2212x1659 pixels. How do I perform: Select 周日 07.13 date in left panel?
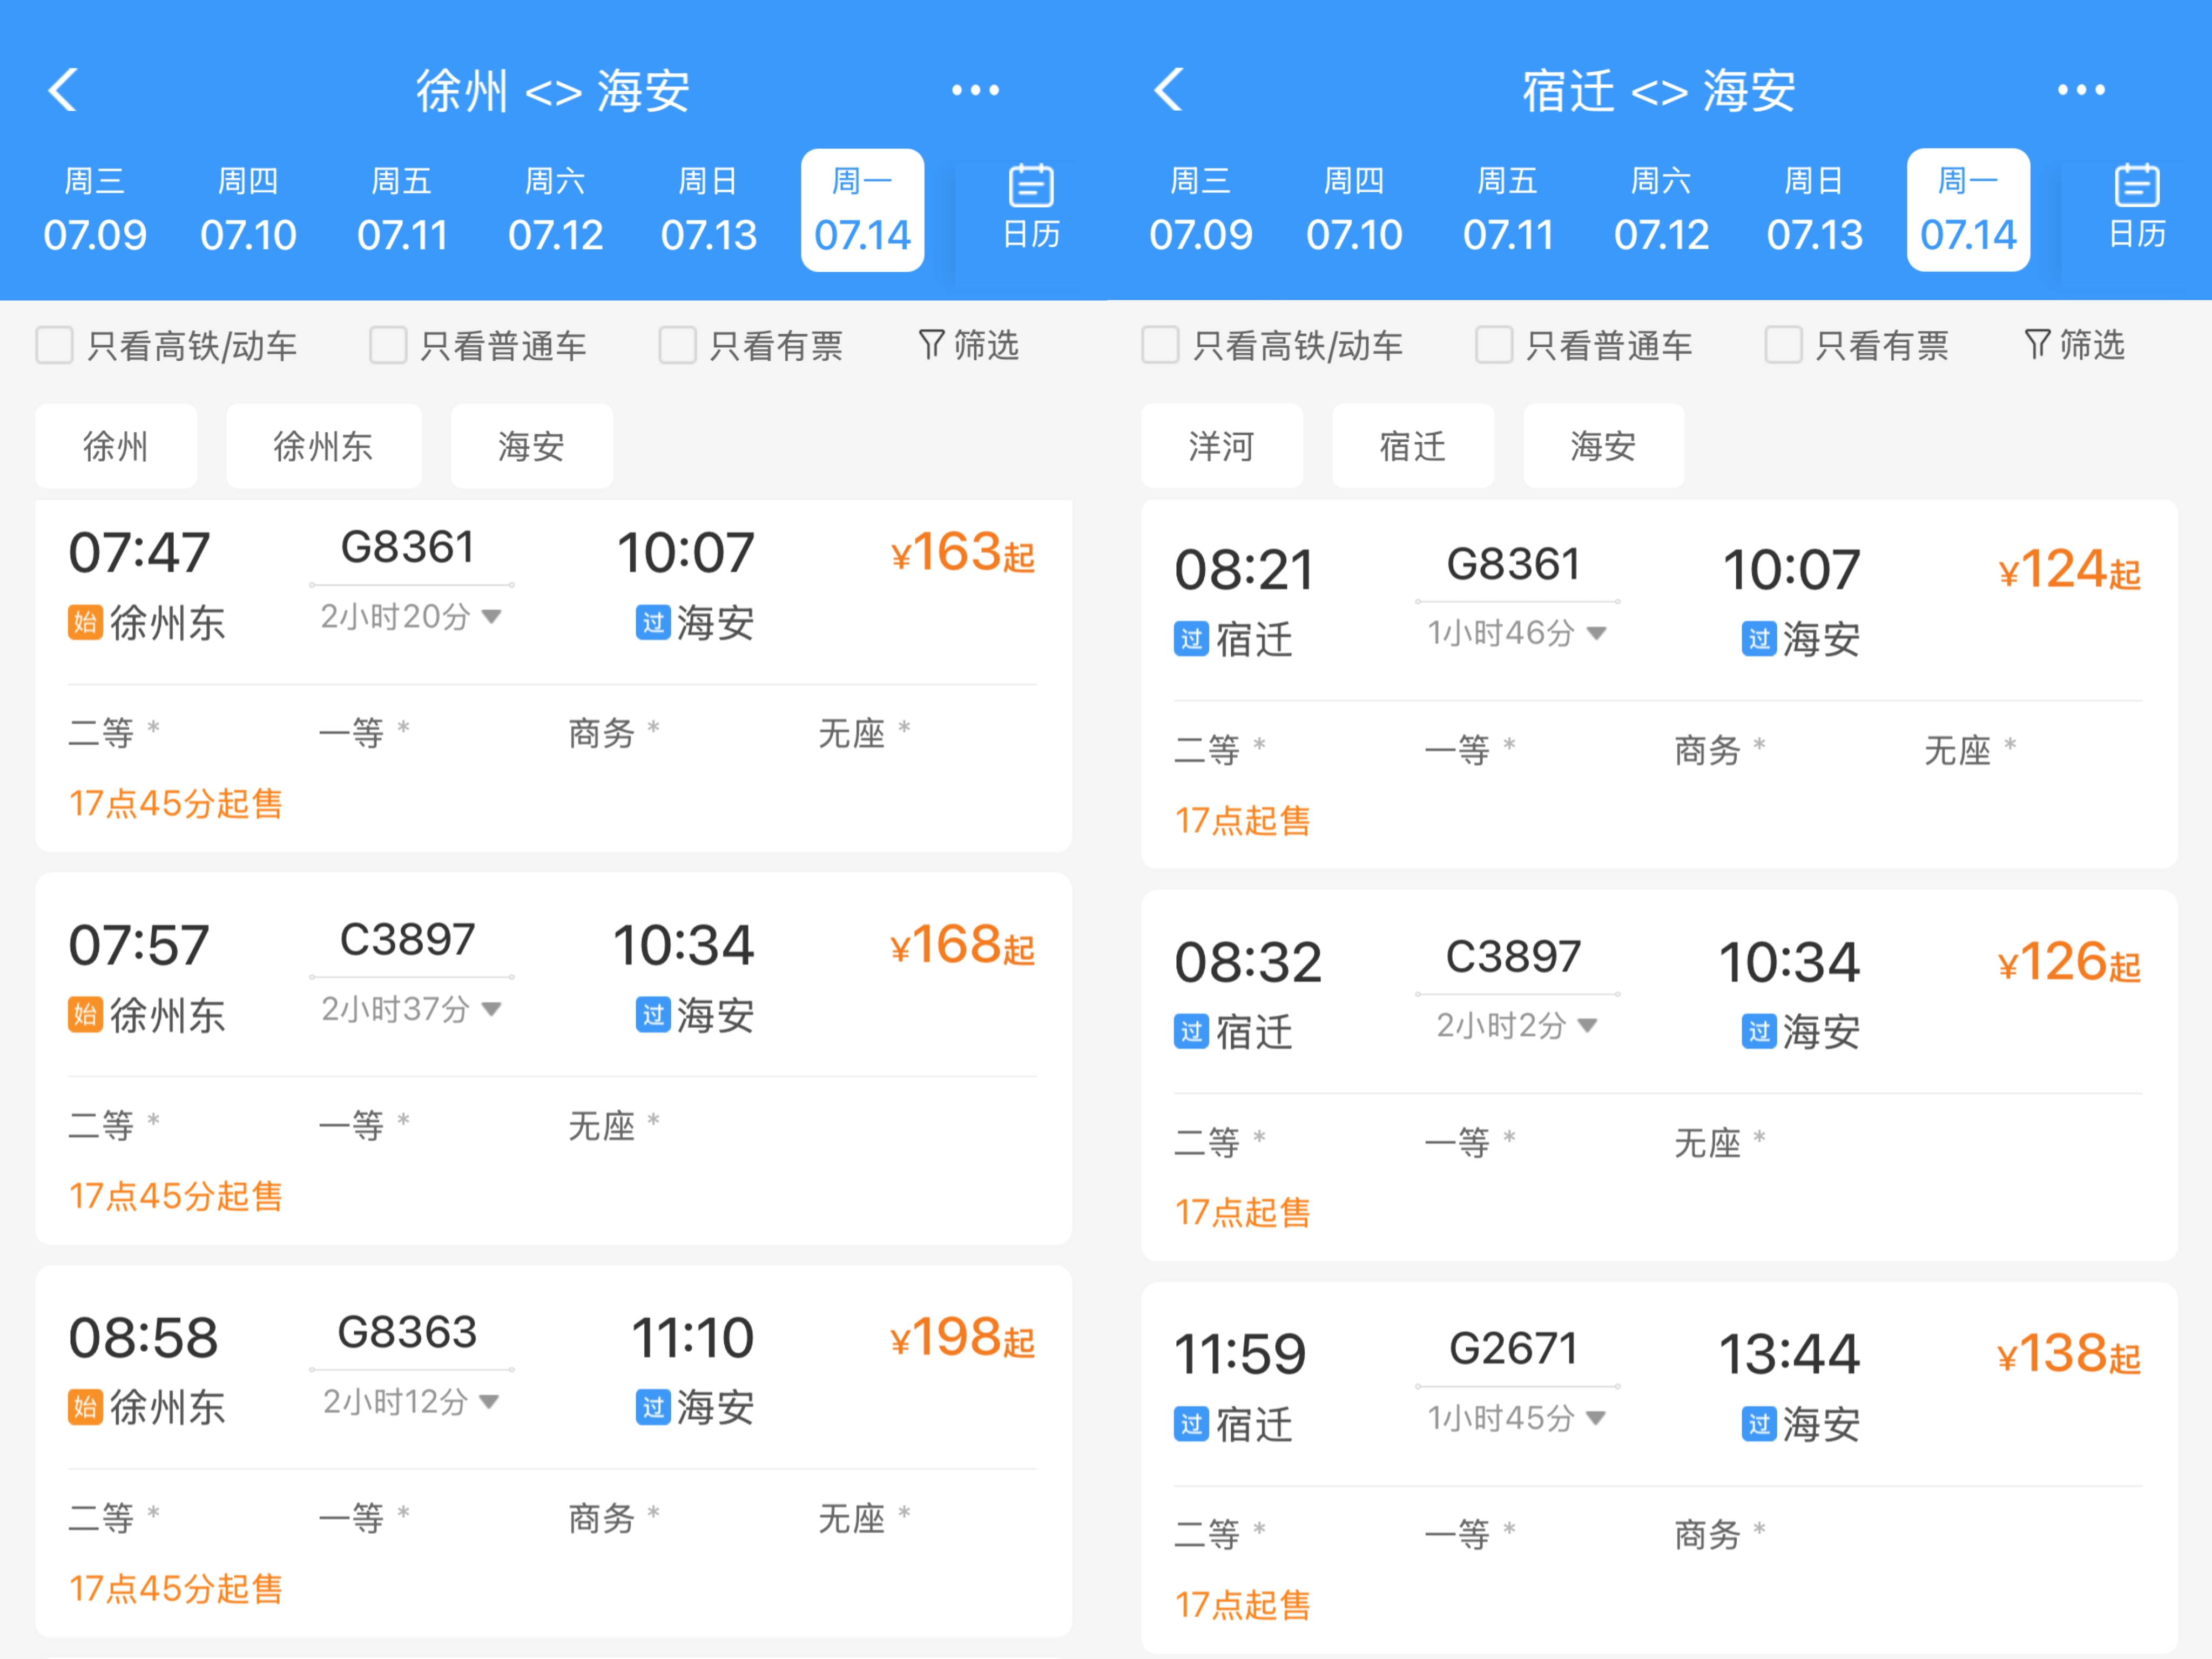pyautogui.click(x=708, y=210)
